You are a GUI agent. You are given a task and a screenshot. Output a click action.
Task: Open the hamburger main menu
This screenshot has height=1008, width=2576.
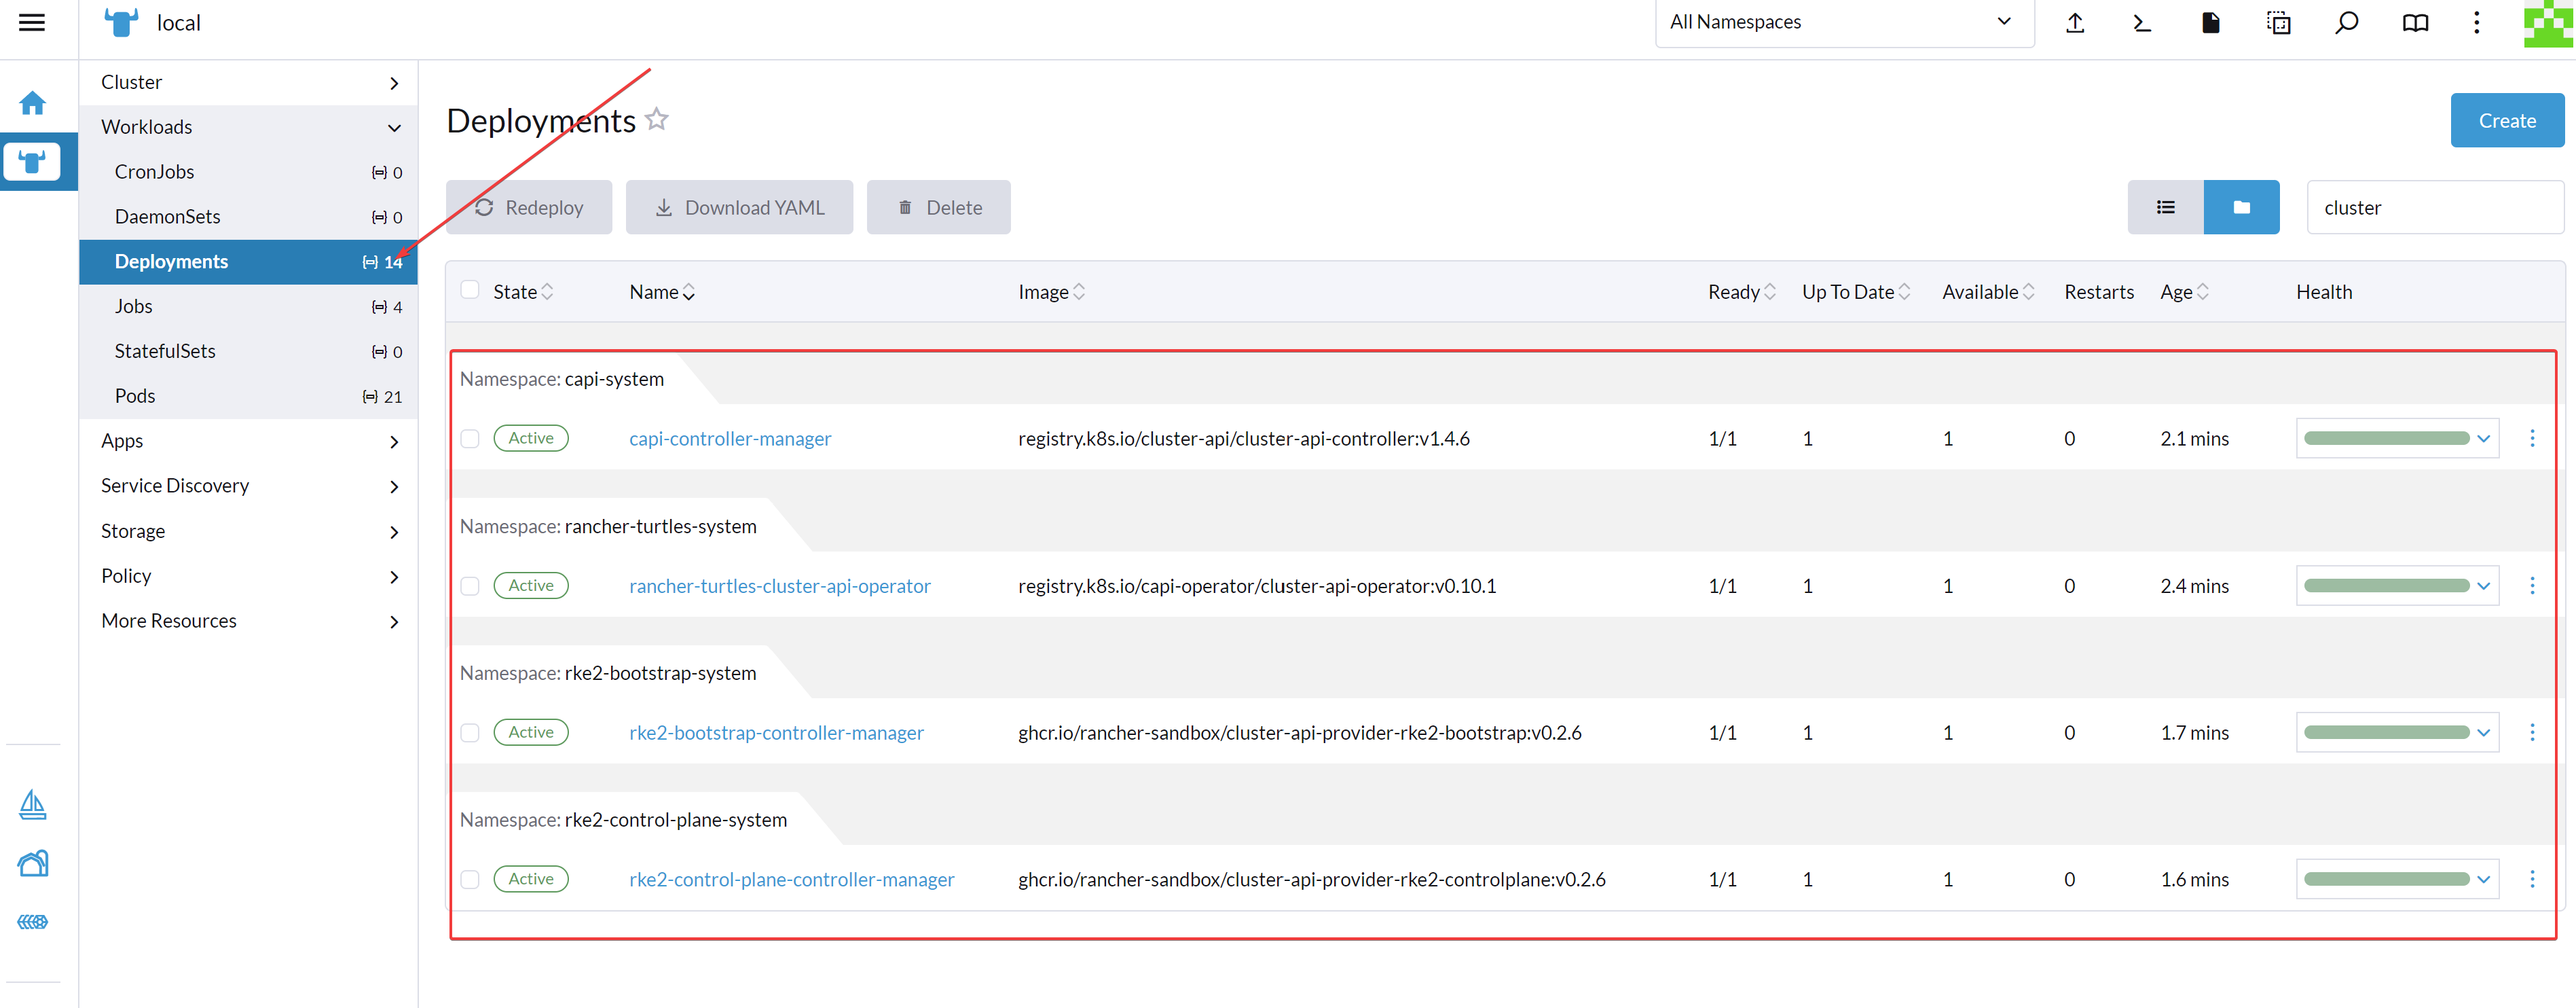point(32,22)
